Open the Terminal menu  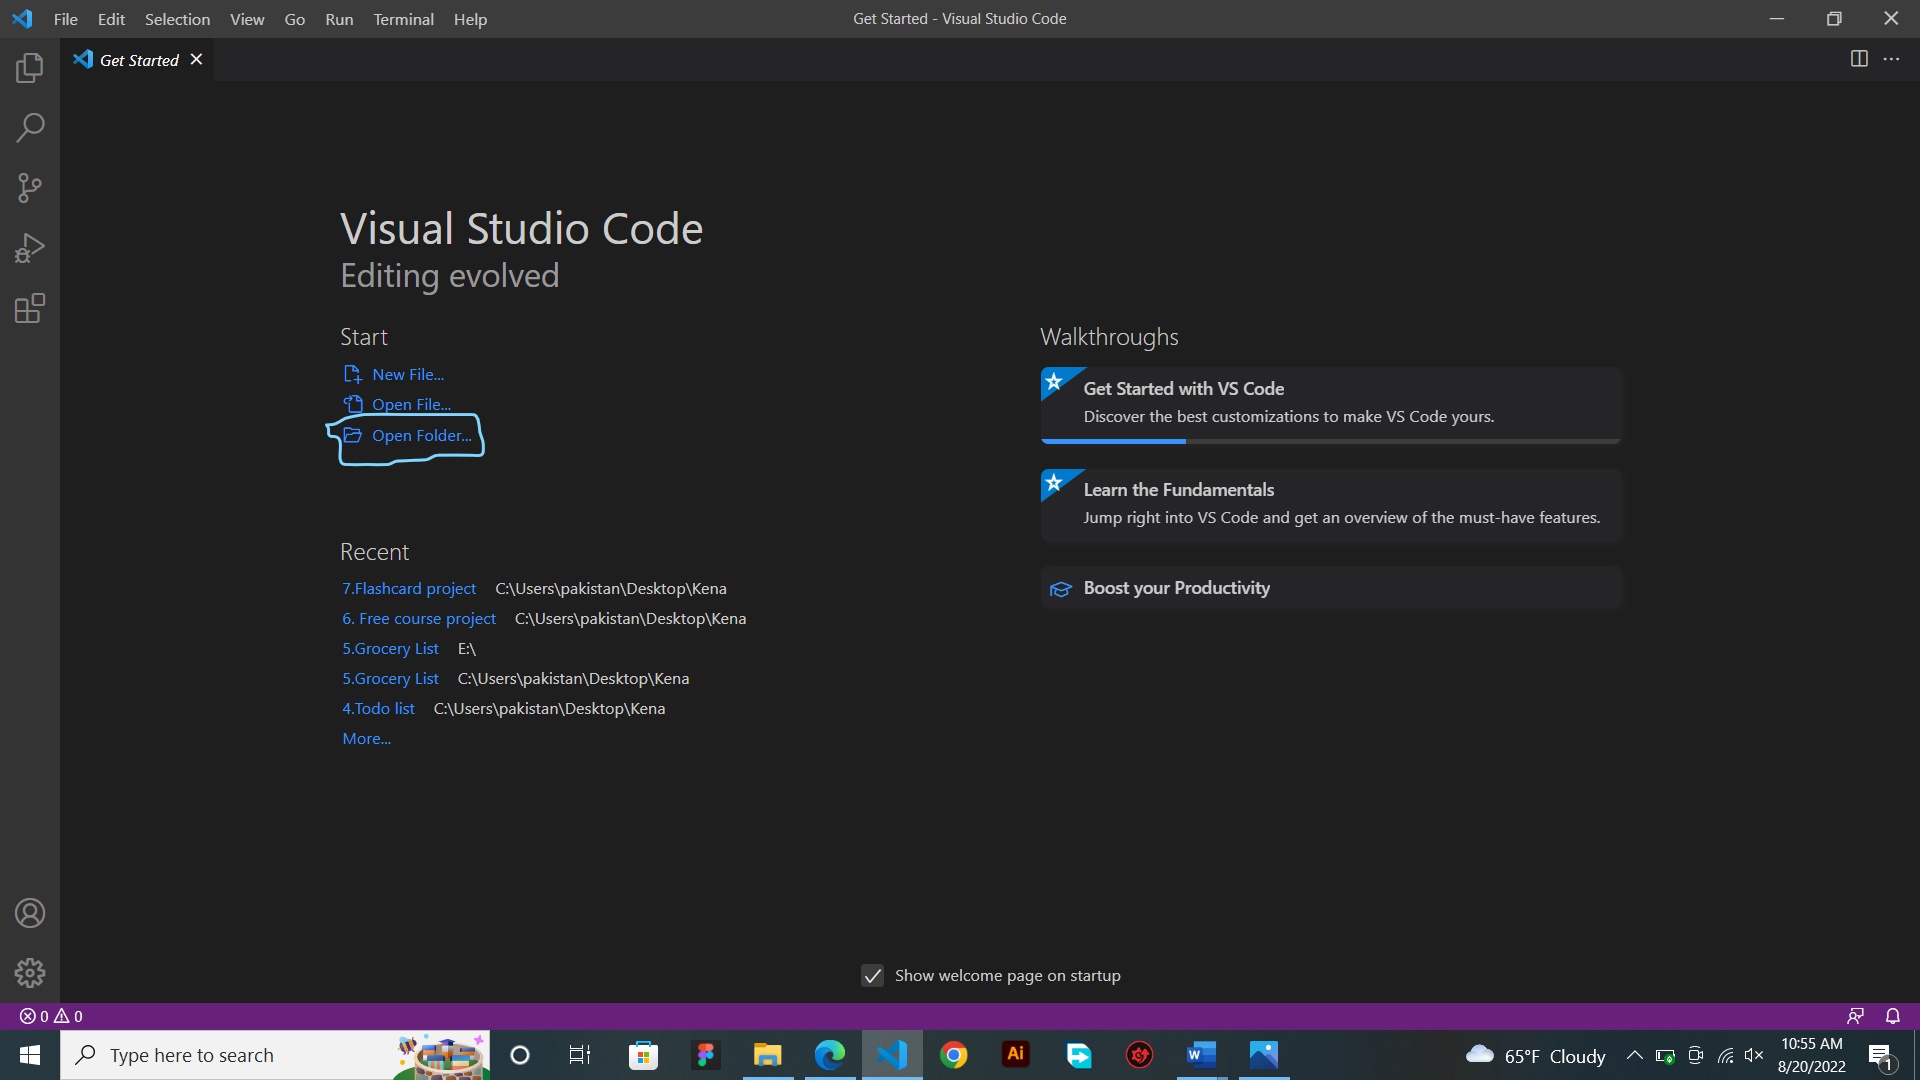[x=403, y=19]
